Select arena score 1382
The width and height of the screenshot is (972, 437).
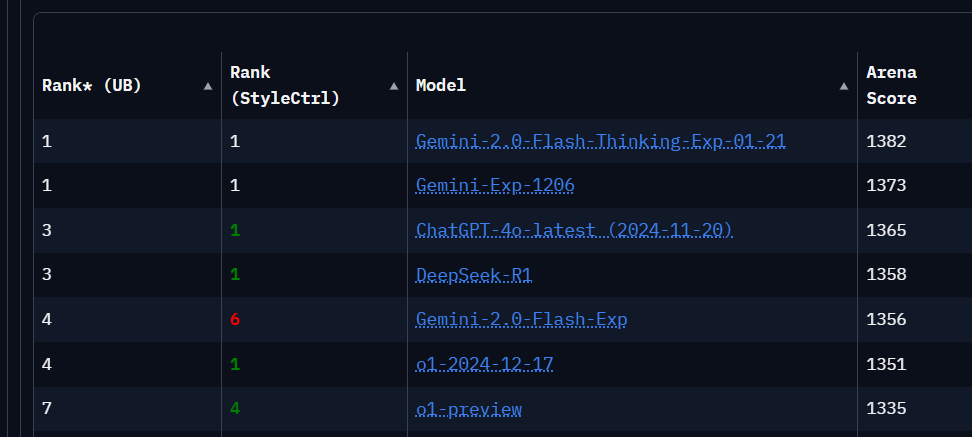pyautogui.click(x=886, y=141)
